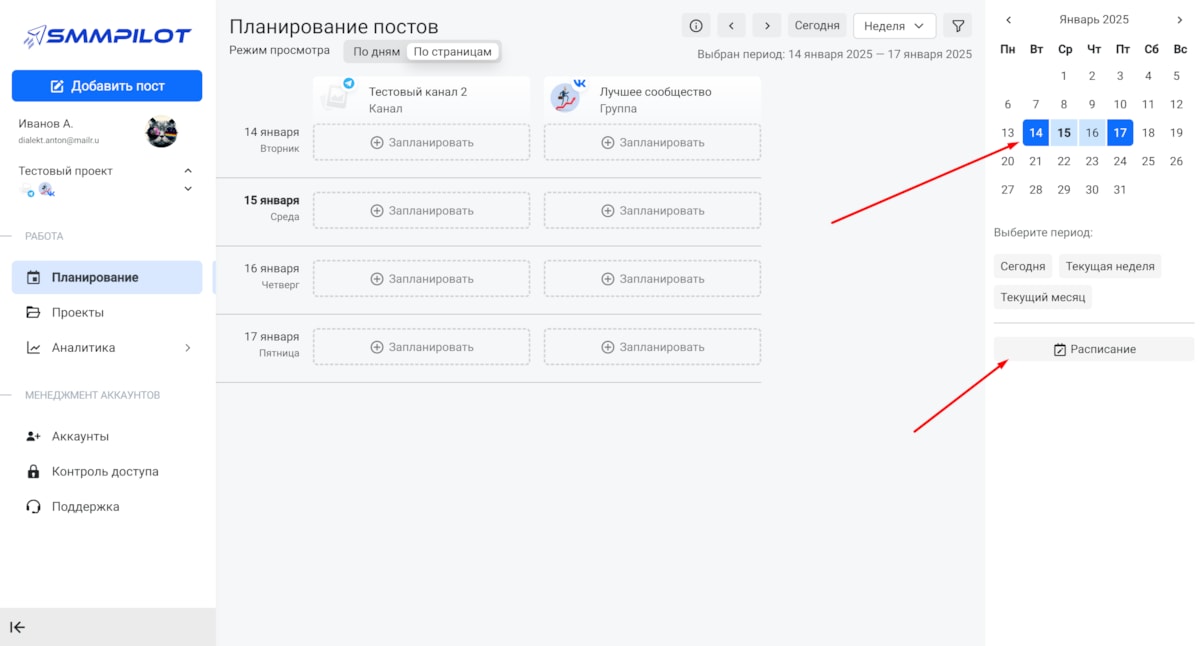The width and height of the screenshot is (1200, 646).
Task: Schedule post for Лучшее сообщество on 14 января
Action: click(x=652, y=142)
